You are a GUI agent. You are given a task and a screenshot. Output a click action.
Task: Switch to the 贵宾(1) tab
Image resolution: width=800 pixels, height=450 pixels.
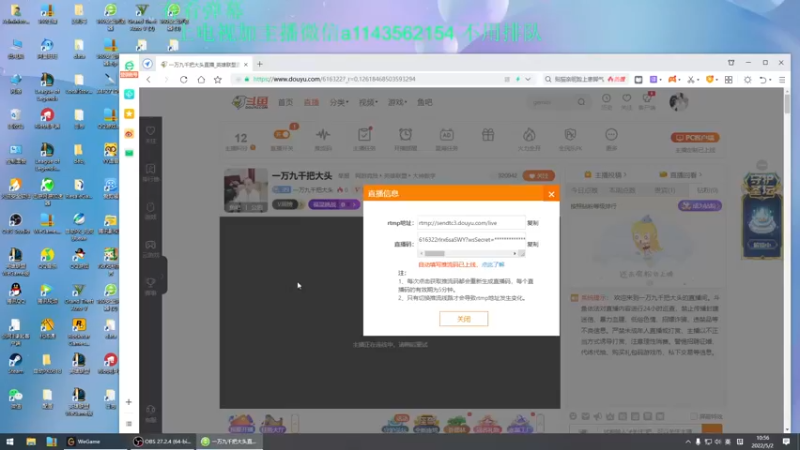coord(665,190)
